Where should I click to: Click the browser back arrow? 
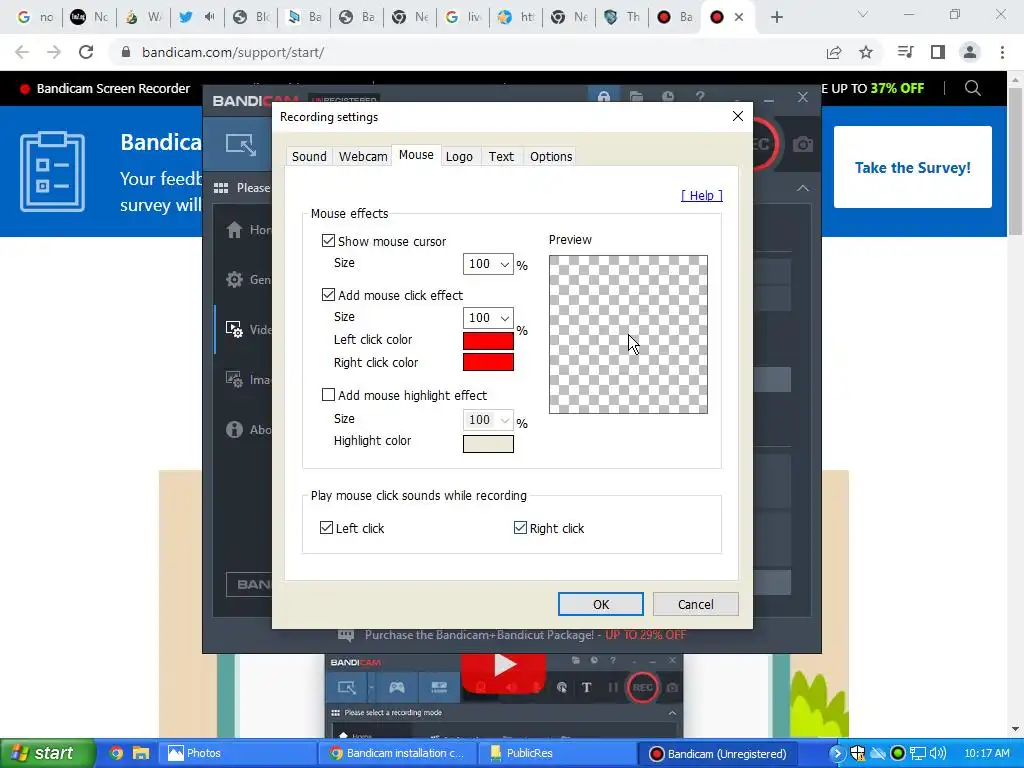pos(22,52)
